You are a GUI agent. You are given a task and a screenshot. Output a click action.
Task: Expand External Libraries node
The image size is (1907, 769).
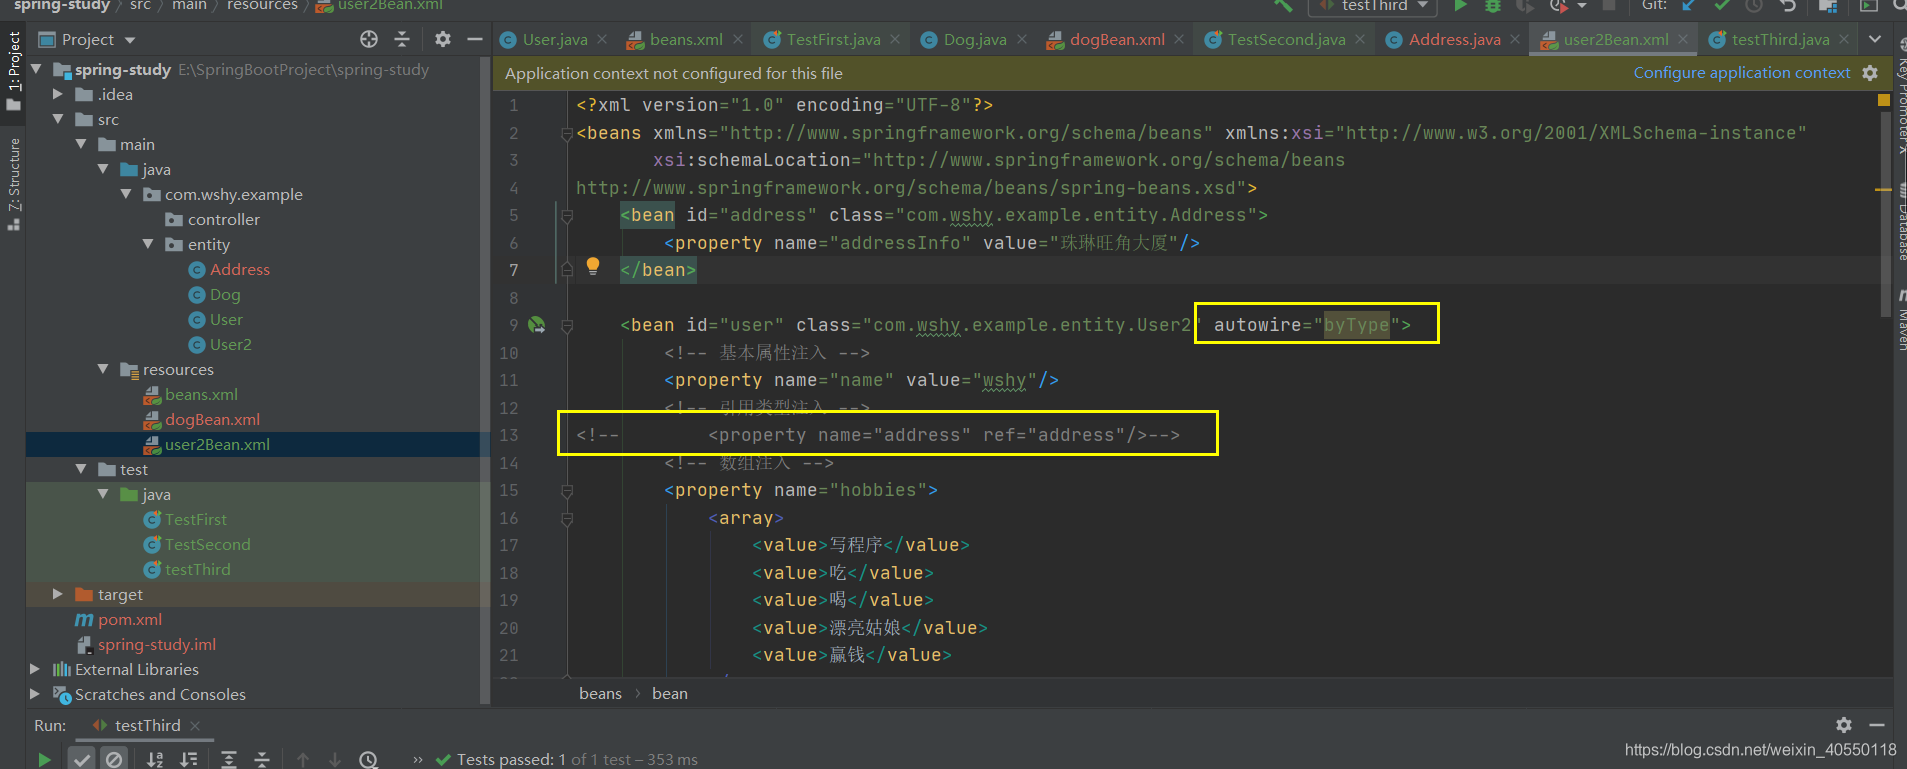coord(36,669)
